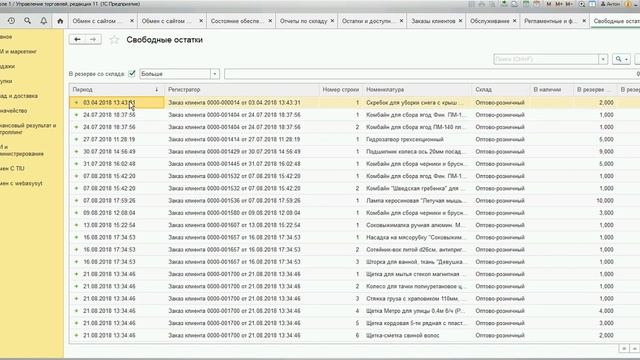Click the magnifier search icon in top panel

(27, 20)
